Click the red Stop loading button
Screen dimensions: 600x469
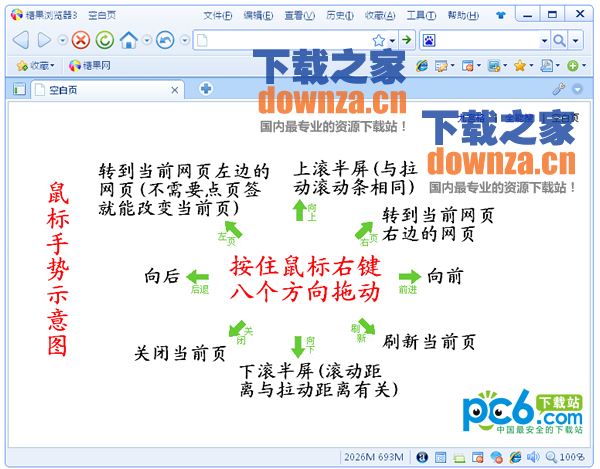[x=81, y=40]
